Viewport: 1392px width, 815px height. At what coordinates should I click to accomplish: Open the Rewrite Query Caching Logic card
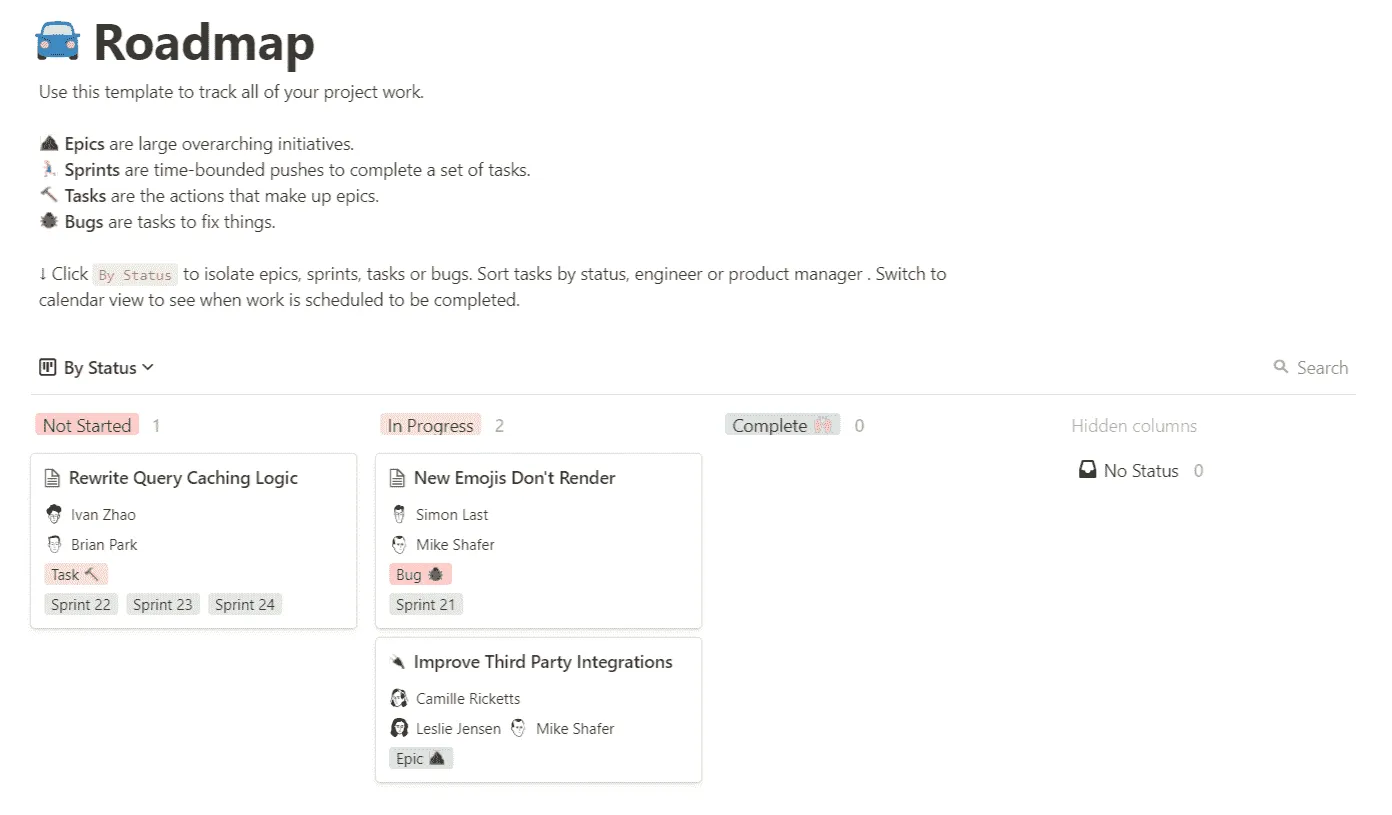182,478
